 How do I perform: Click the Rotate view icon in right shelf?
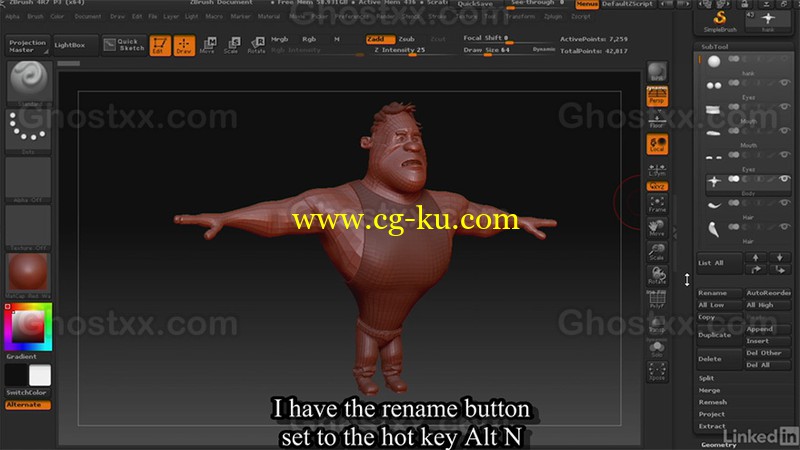(x=657, y=276)
